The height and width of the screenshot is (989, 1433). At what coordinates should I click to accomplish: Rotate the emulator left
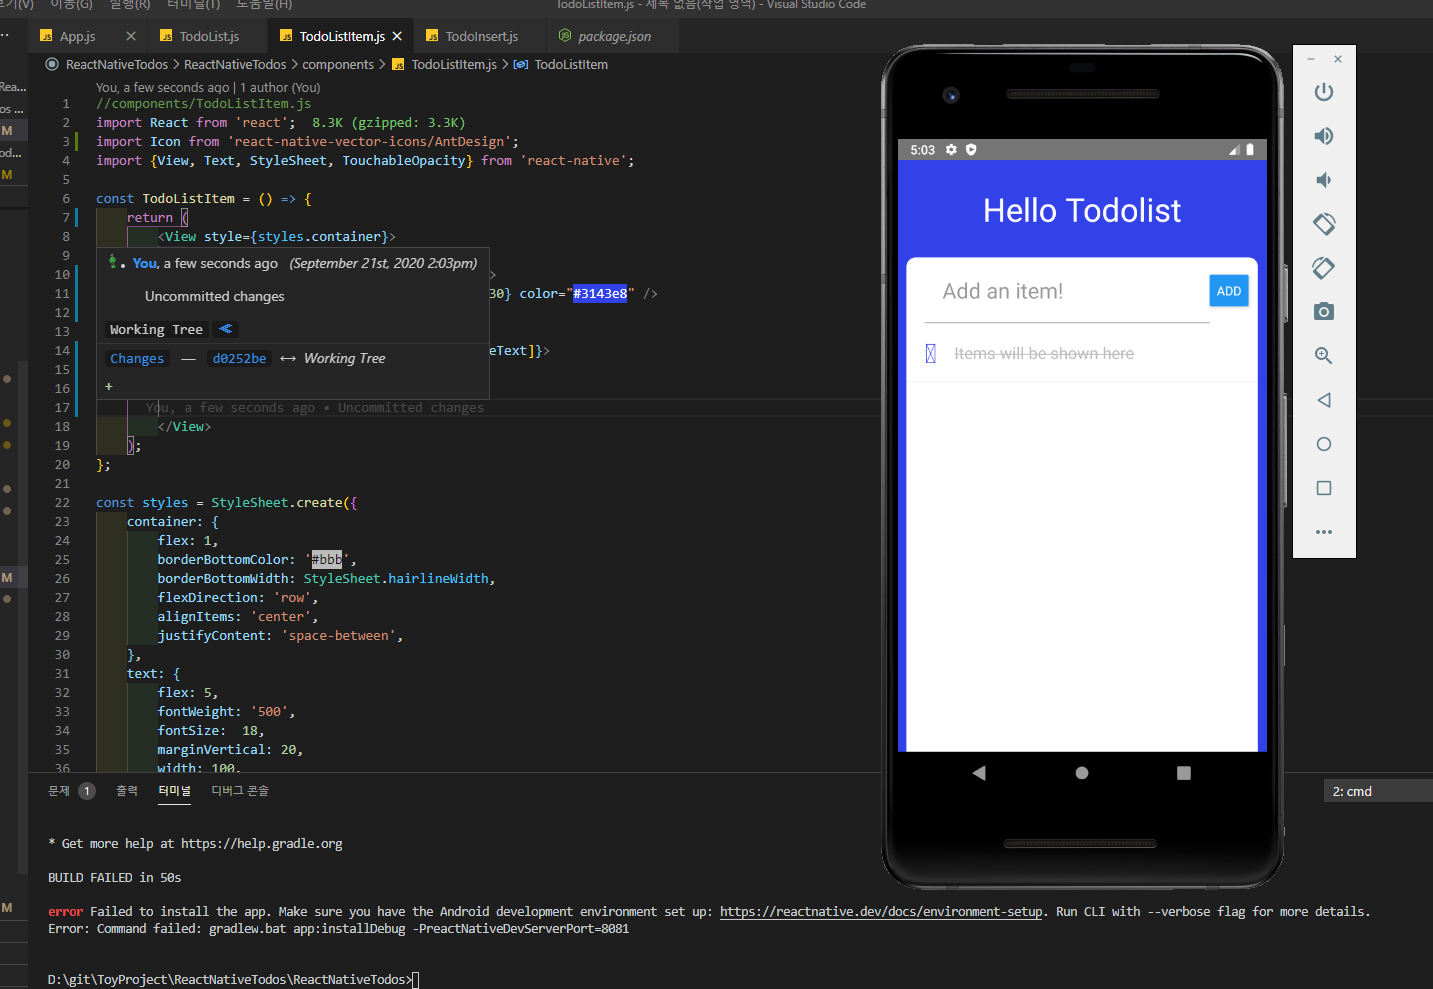[x=1324, y=224]
